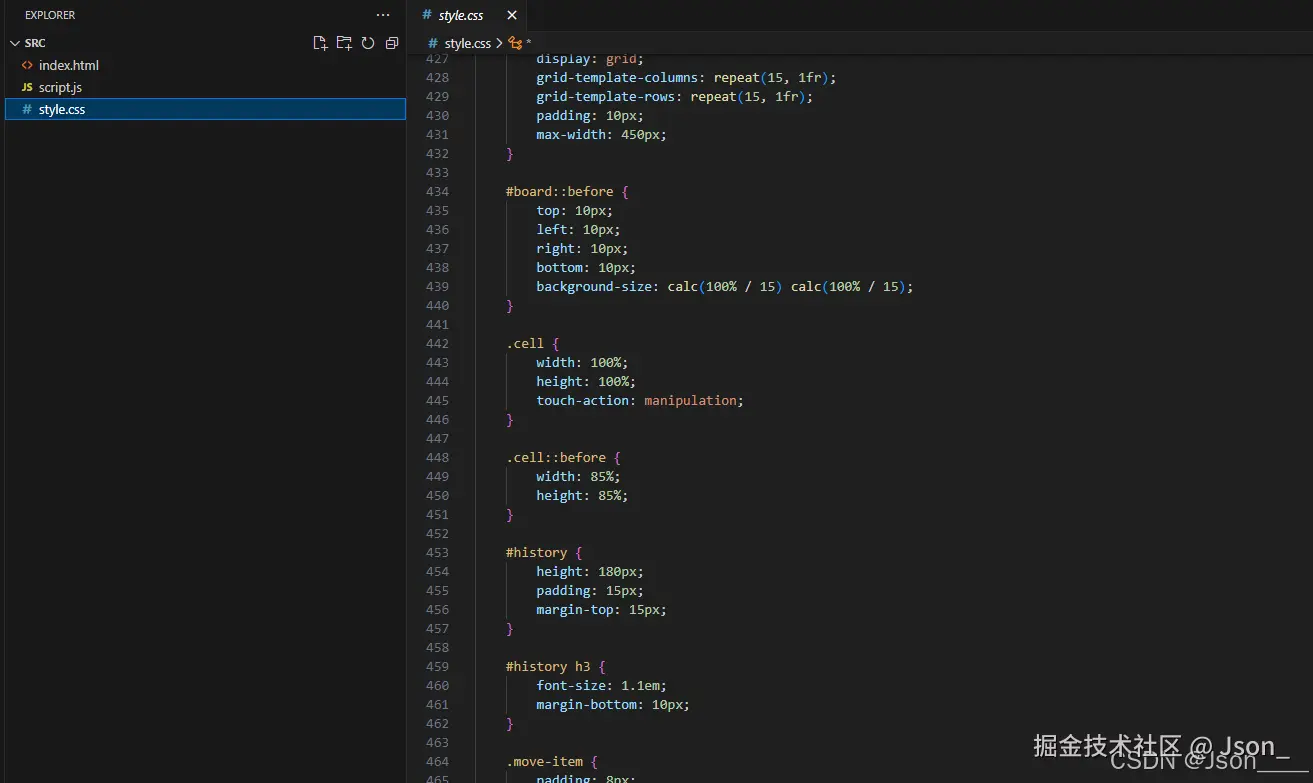Collapse the SRC folder section
Viewport: 1313px width, 783px height.
(14, 43)
